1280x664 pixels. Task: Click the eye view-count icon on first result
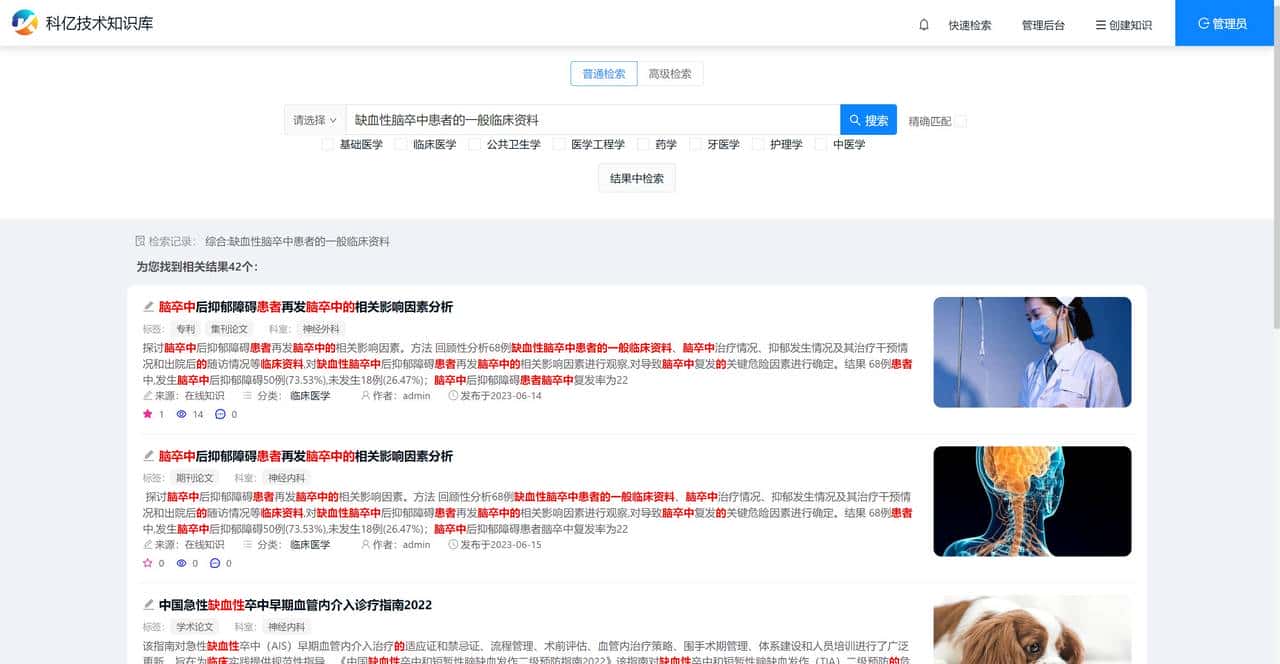click(180, 413)
